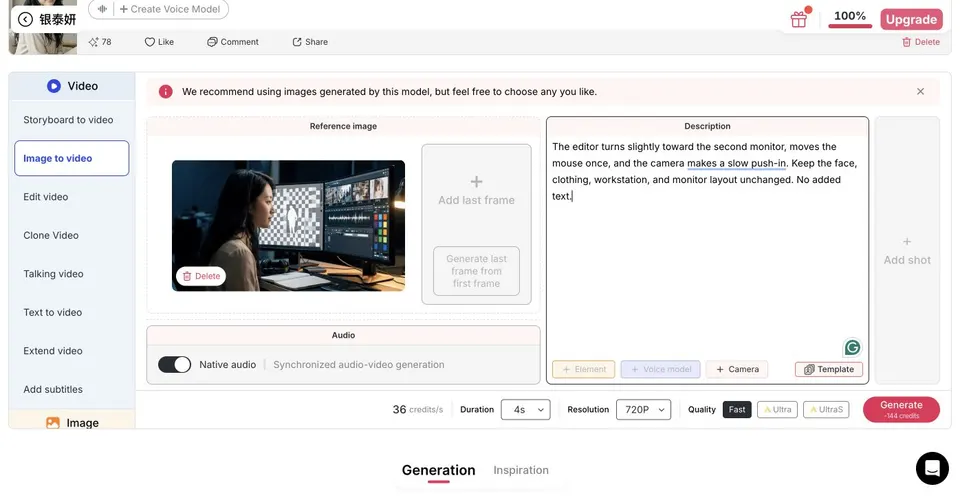Open the Image section in sidebar
The height and width of the screenshot is (496, 960).
(x=72, y=423)
